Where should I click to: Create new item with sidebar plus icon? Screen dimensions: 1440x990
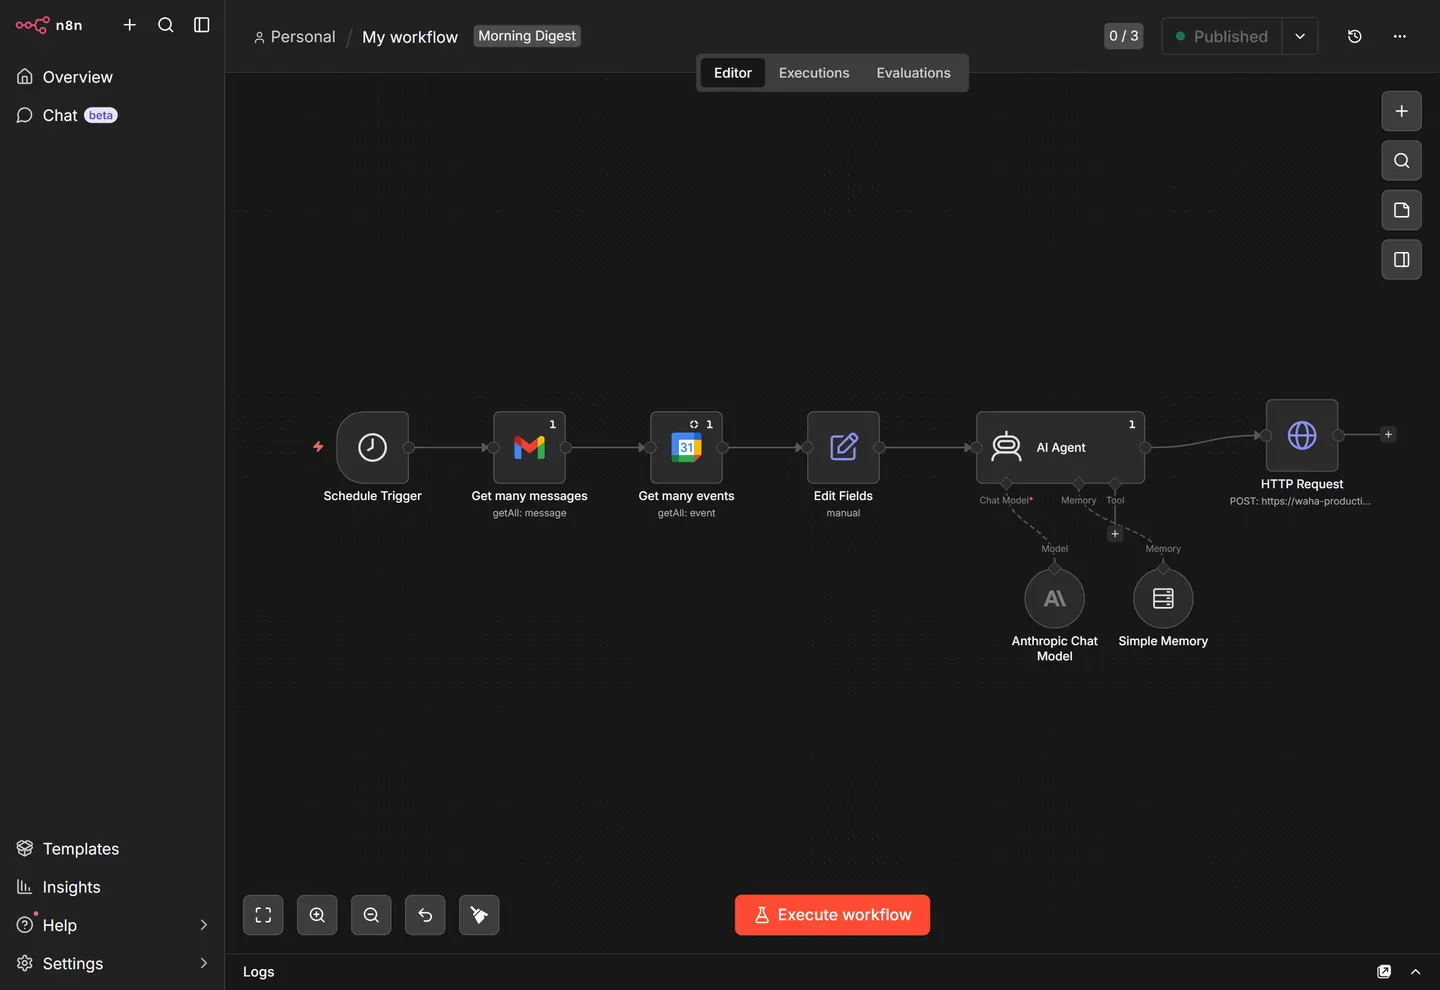coord(130,25)
